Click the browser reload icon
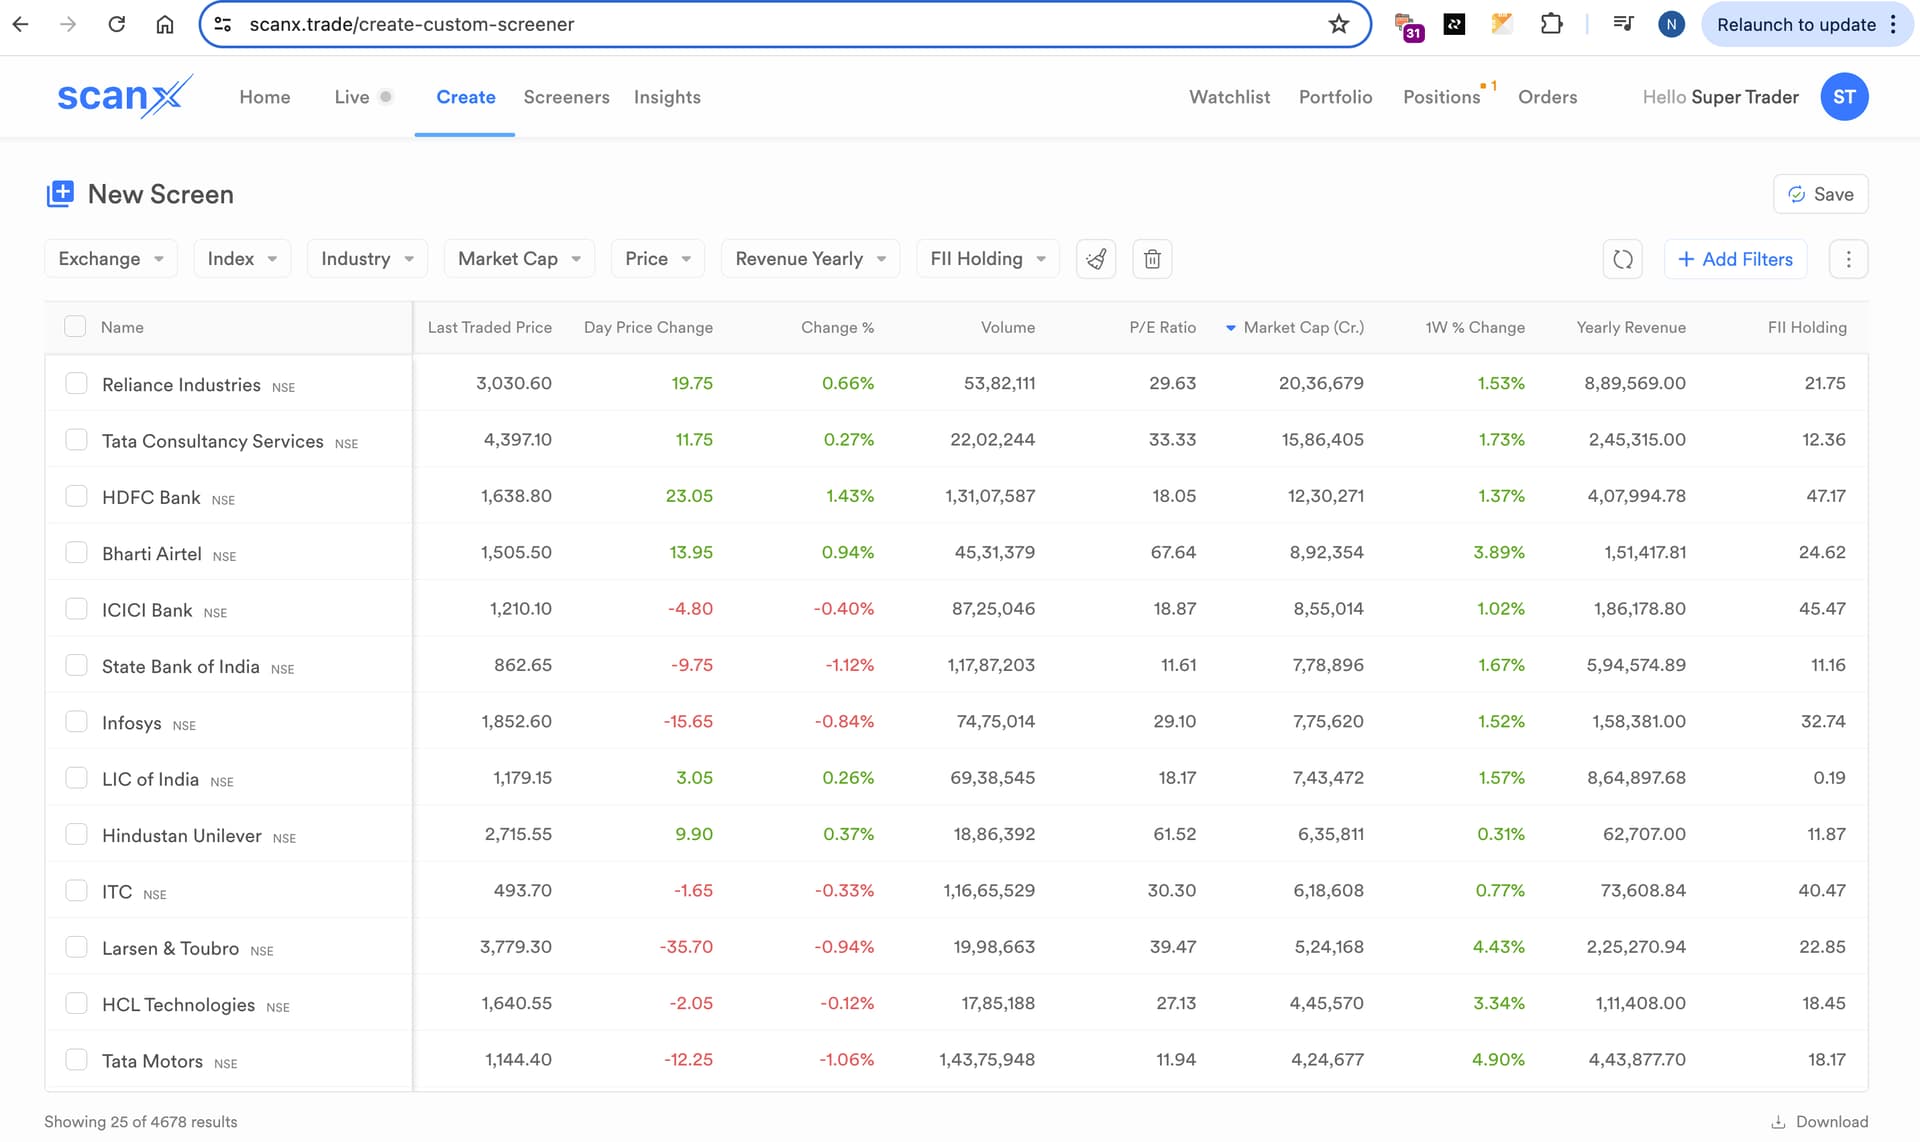Image resolution: width=1920 pixels, height=1142 pixels. (117, 24)
